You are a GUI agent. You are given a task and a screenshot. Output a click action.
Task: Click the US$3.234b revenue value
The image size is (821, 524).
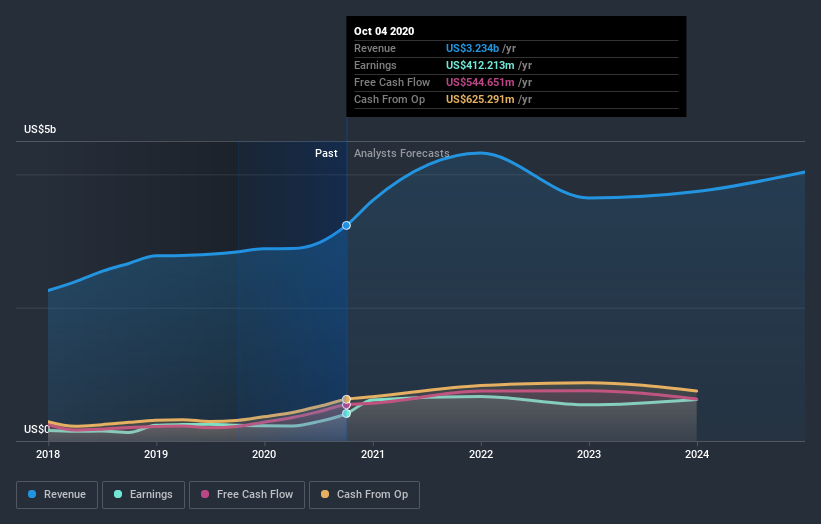472,48
